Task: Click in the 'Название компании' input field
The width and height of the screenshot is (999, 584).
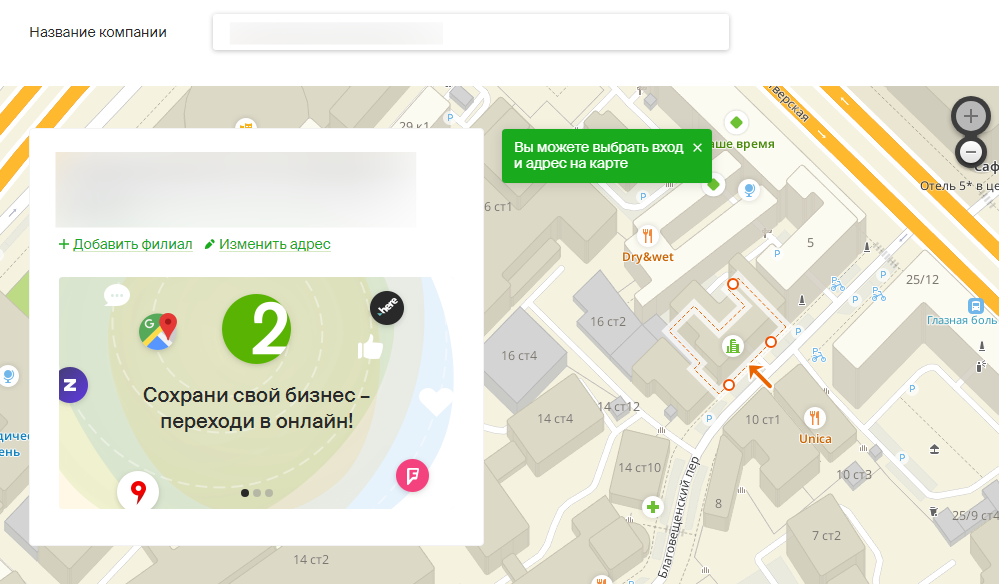Action: point(470,32)
